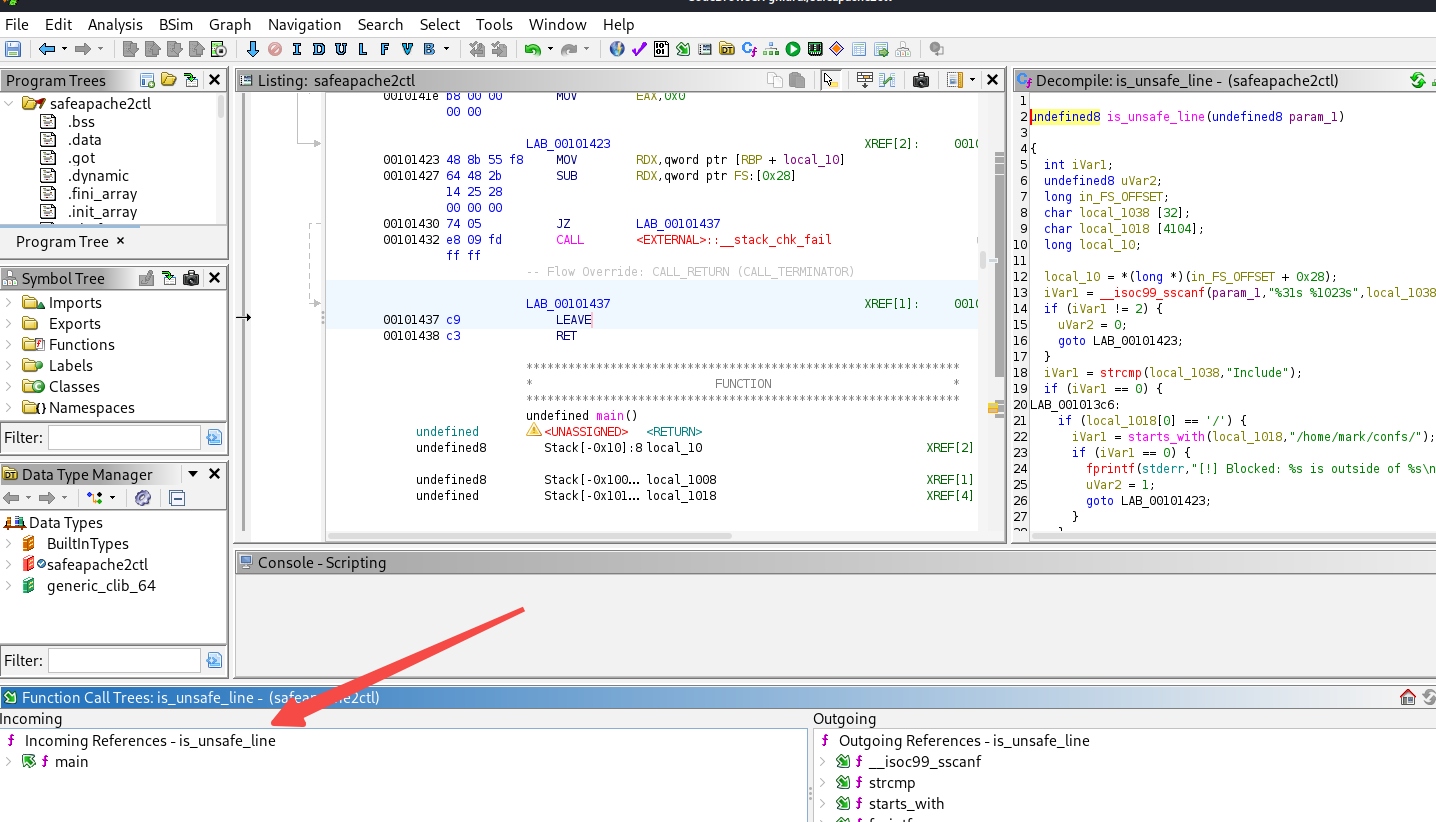Open the Analysis menu
Screen dimensions: 1436x822
115,24
